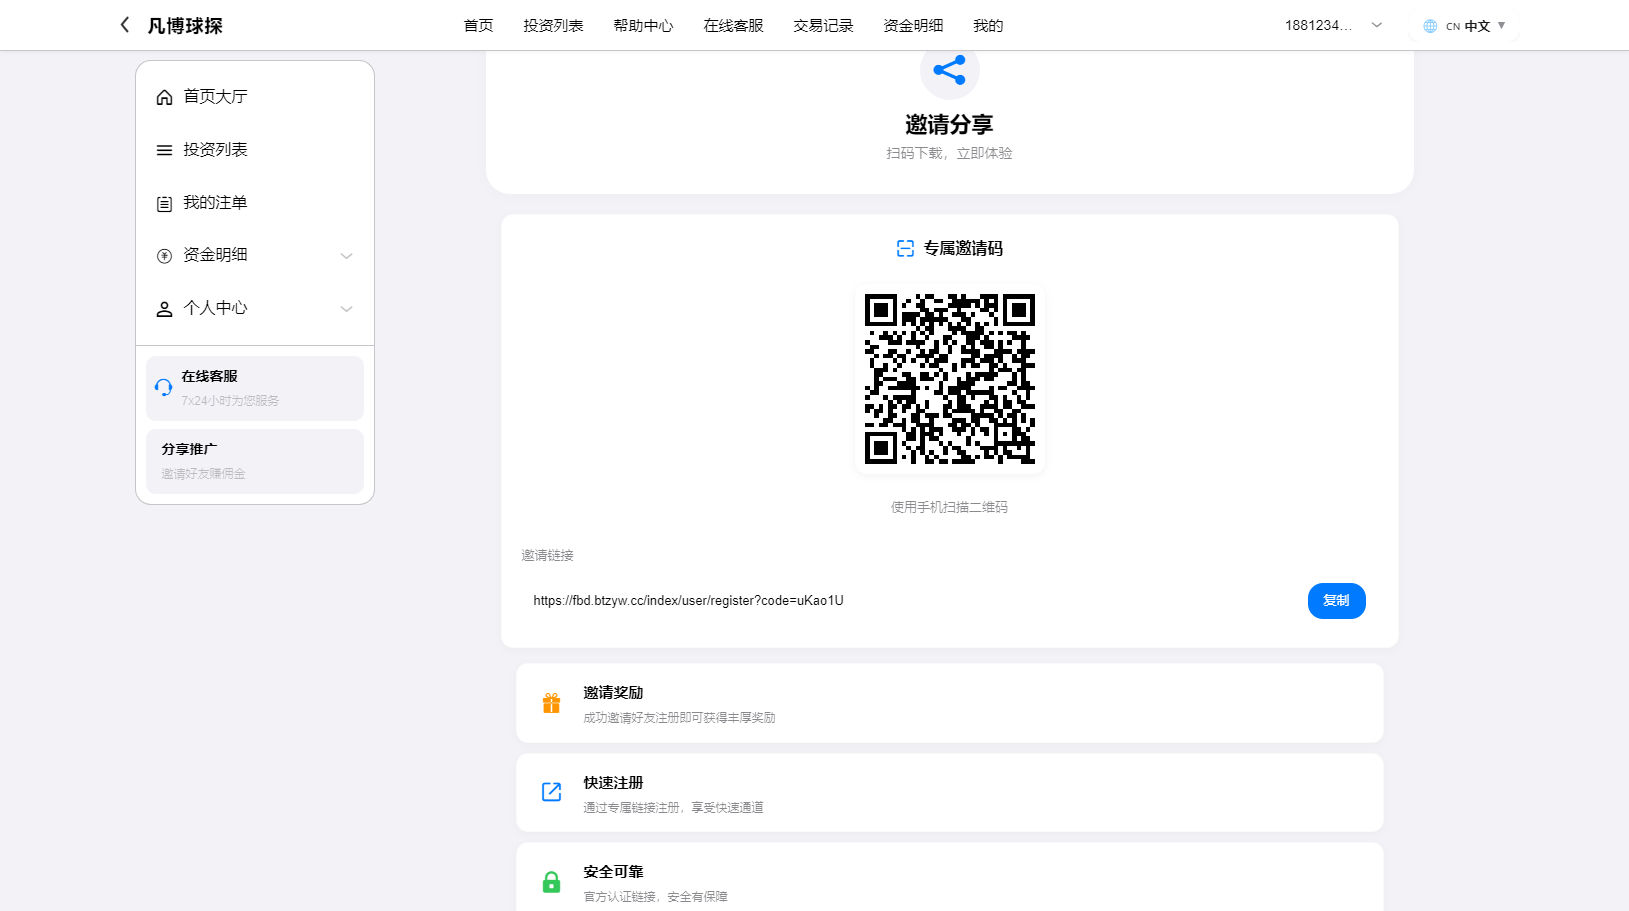
Task: Expand the 个人中心 chevron
Action: coord(346,309)
